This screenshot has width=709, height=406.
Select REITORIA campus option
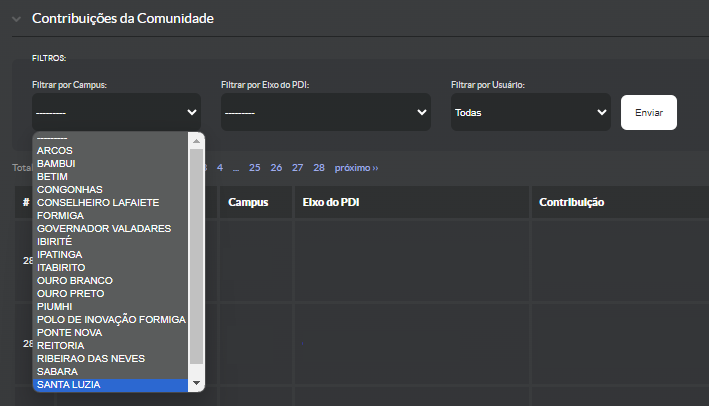click(x=61, y=345)
